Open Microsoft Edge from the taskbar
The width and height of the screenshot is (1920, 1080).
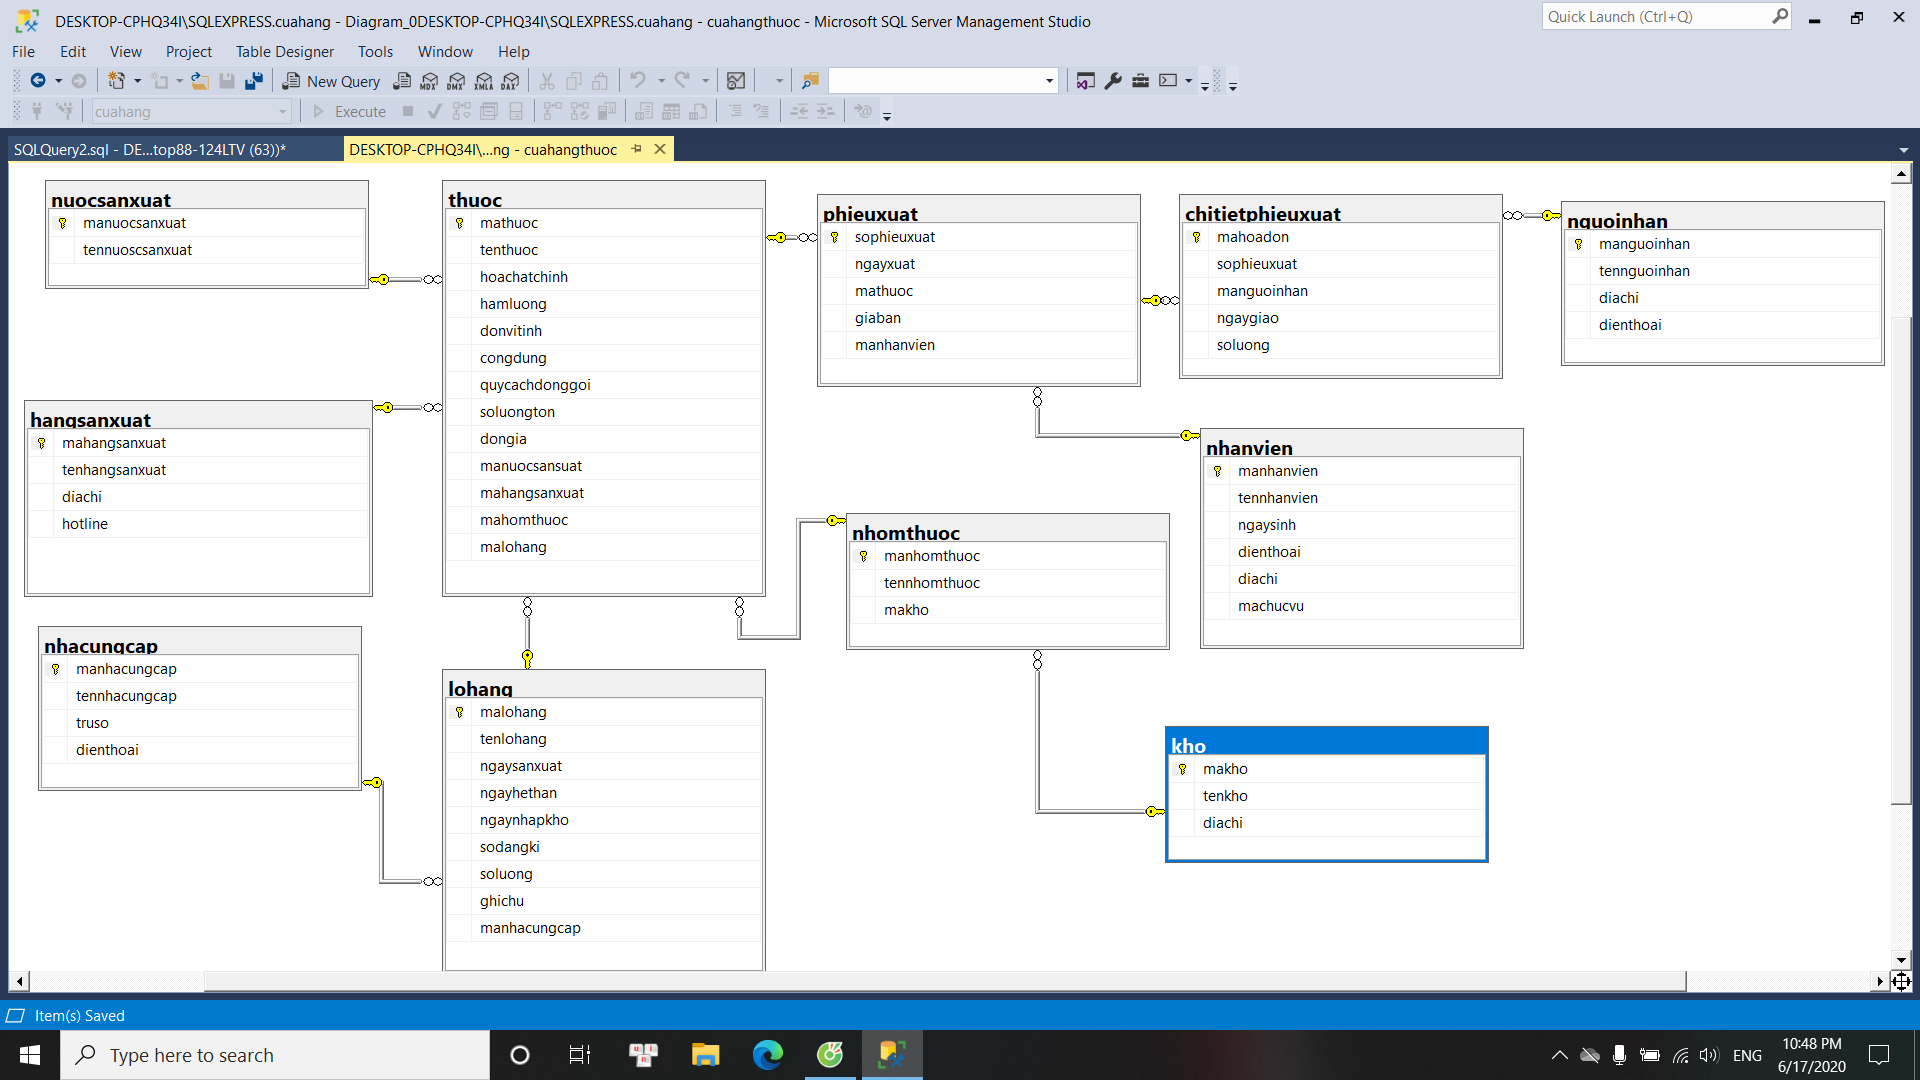[x=768, y=1055]
